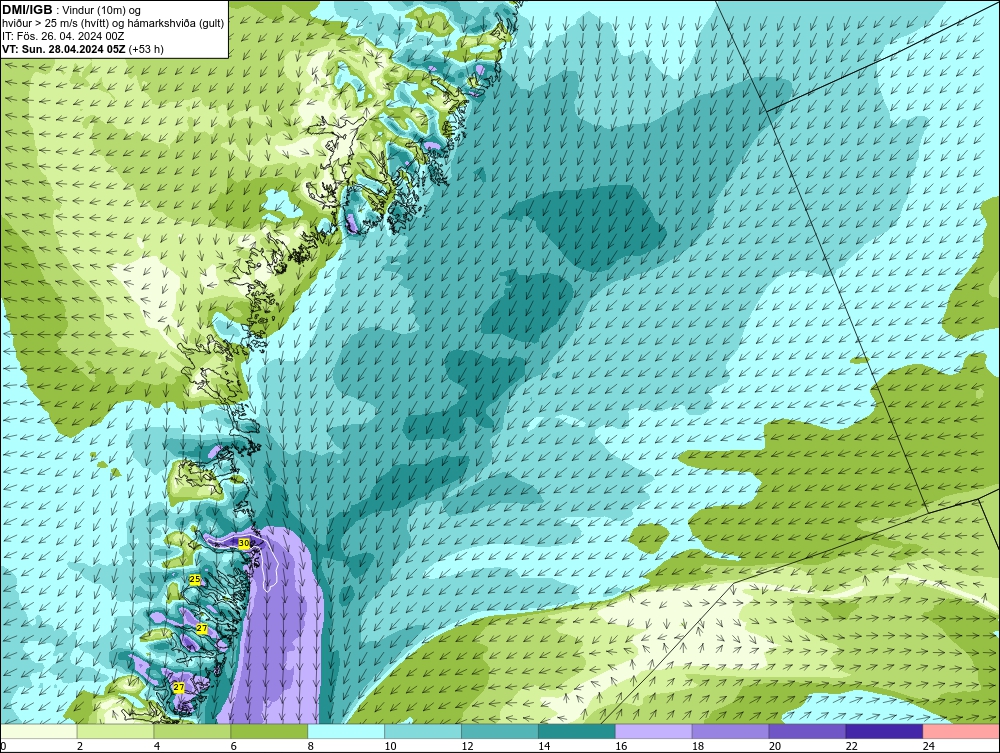The width and height of the screenshot is (1000, 753).
Task: Pick the deep purple 20–22 m/s swatch
Action: coord(807,731)
